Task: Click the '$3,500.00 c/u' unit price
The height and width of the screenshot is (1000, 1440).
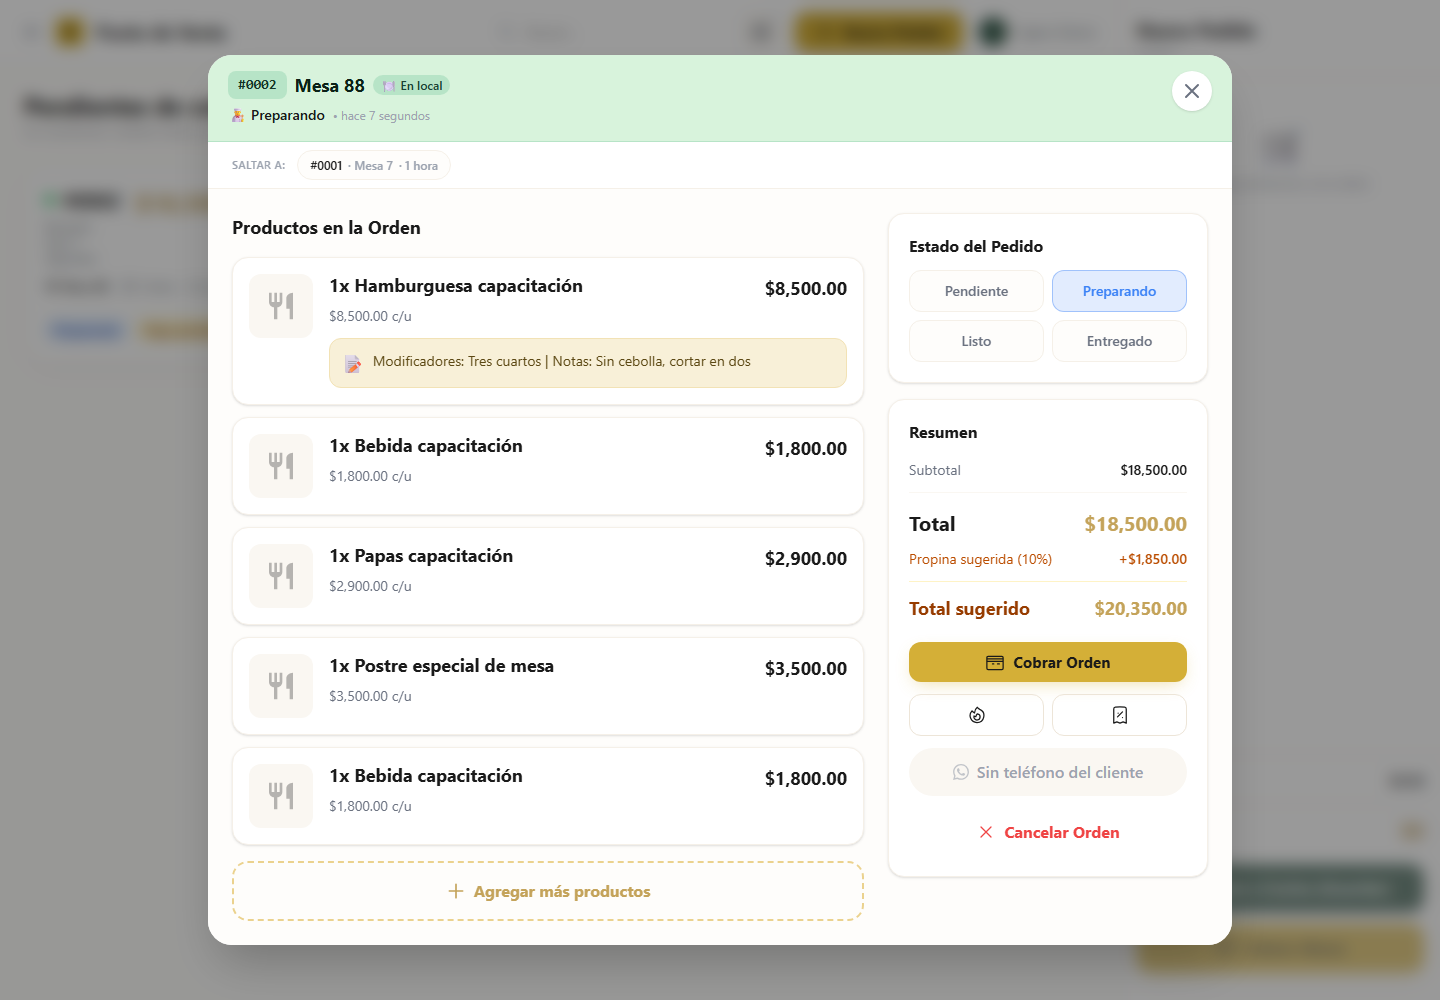Action: (x=370, y=696)
